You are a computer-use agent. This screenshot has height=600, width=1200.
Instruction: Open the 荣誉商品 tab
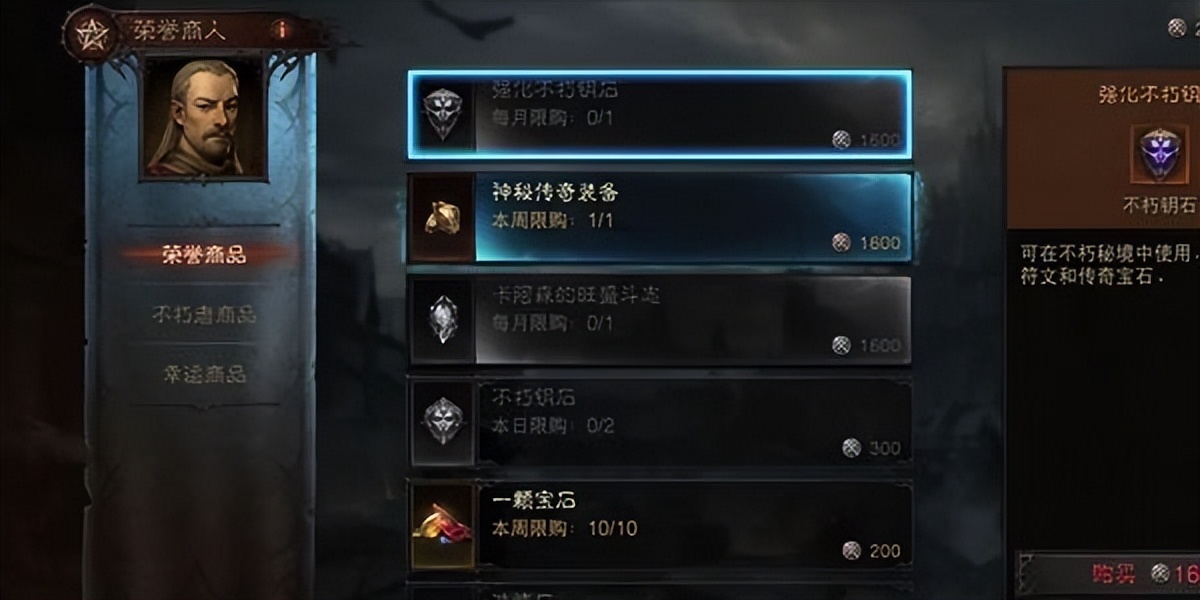[x=204, y=254]
